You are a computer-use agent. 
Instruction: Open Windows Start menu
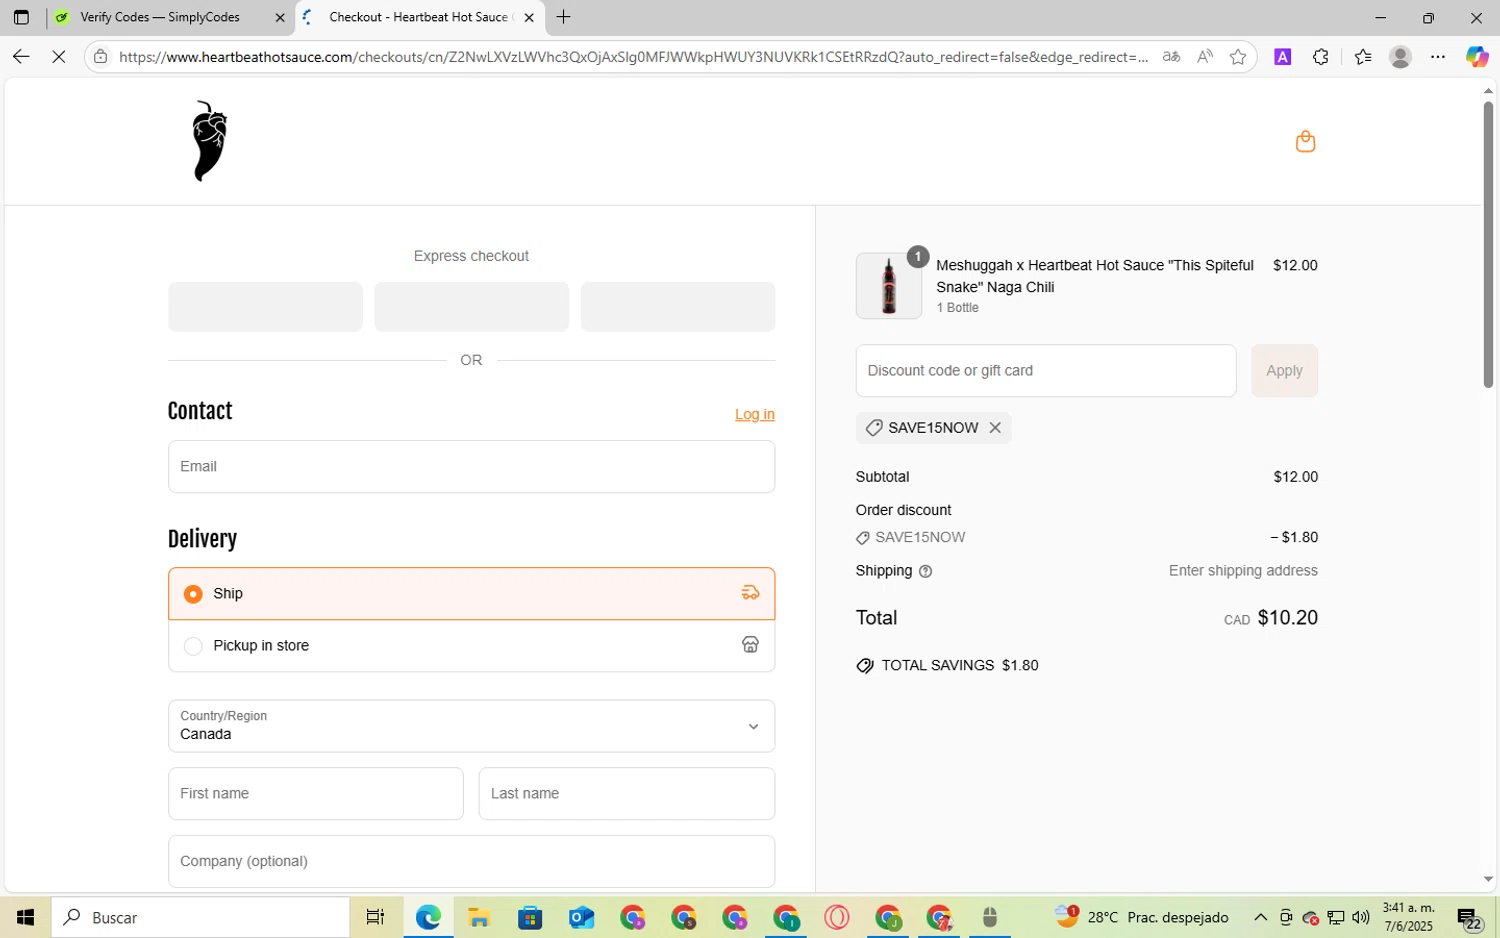click(26, 917)
